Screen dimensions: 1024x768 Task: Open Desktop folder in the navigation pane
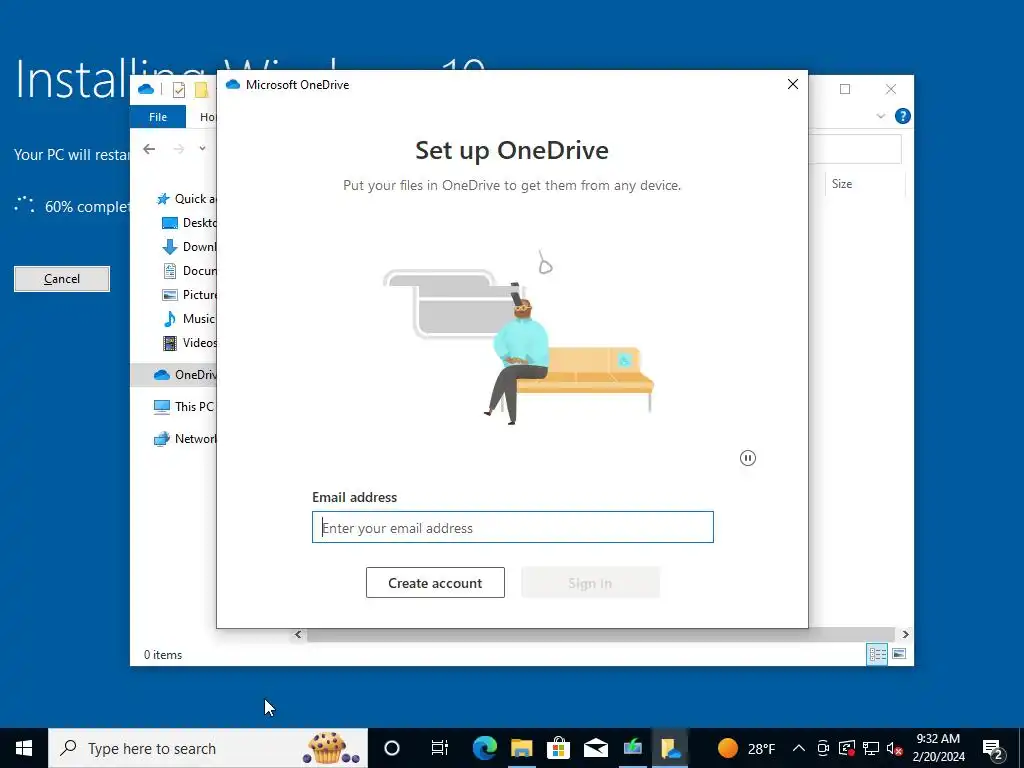[189, 223]
